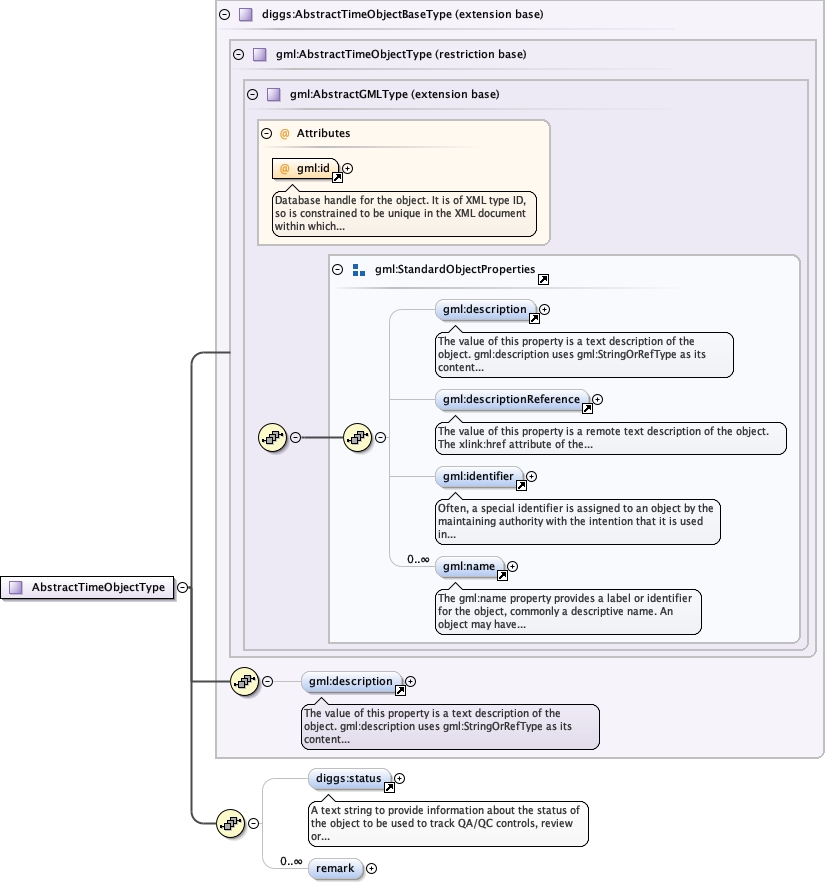Click the gml:name reference arrow icon
Viewport: 826px width, 884px height.
coord(502,575)
